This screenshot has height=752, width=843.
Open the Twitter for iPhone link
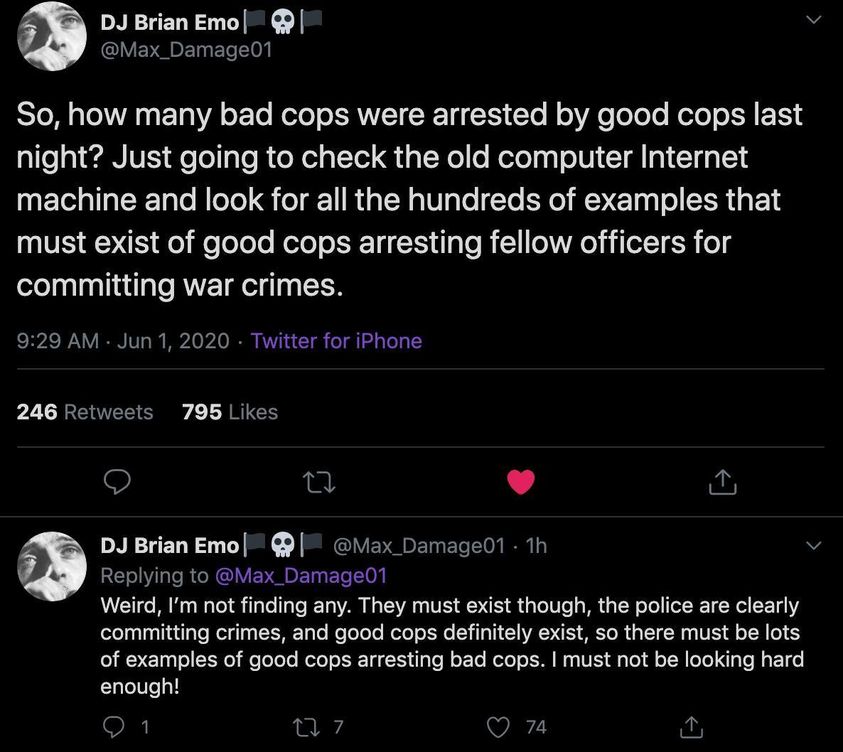click(336, 341)
